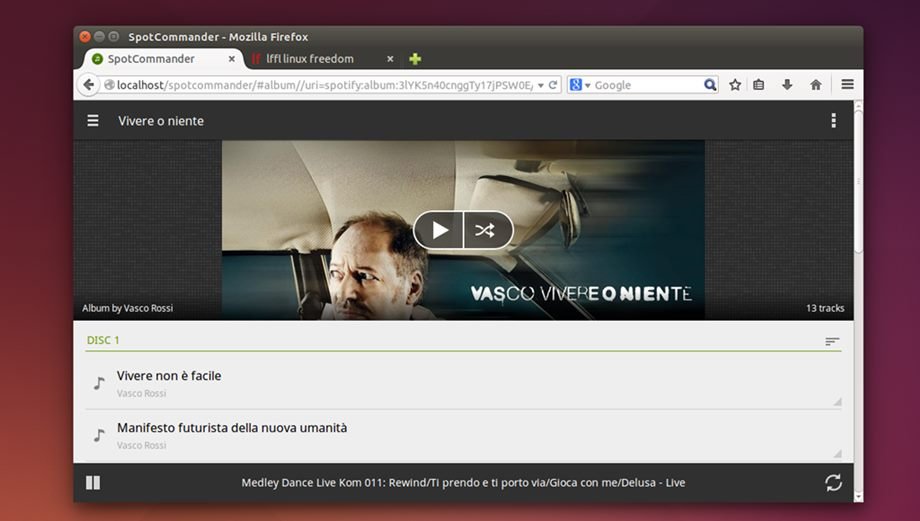The width and height of the screenshot is (920, 521).
Task: Expand the search engine dropdown in search box
Action: (x=580, y=85)
